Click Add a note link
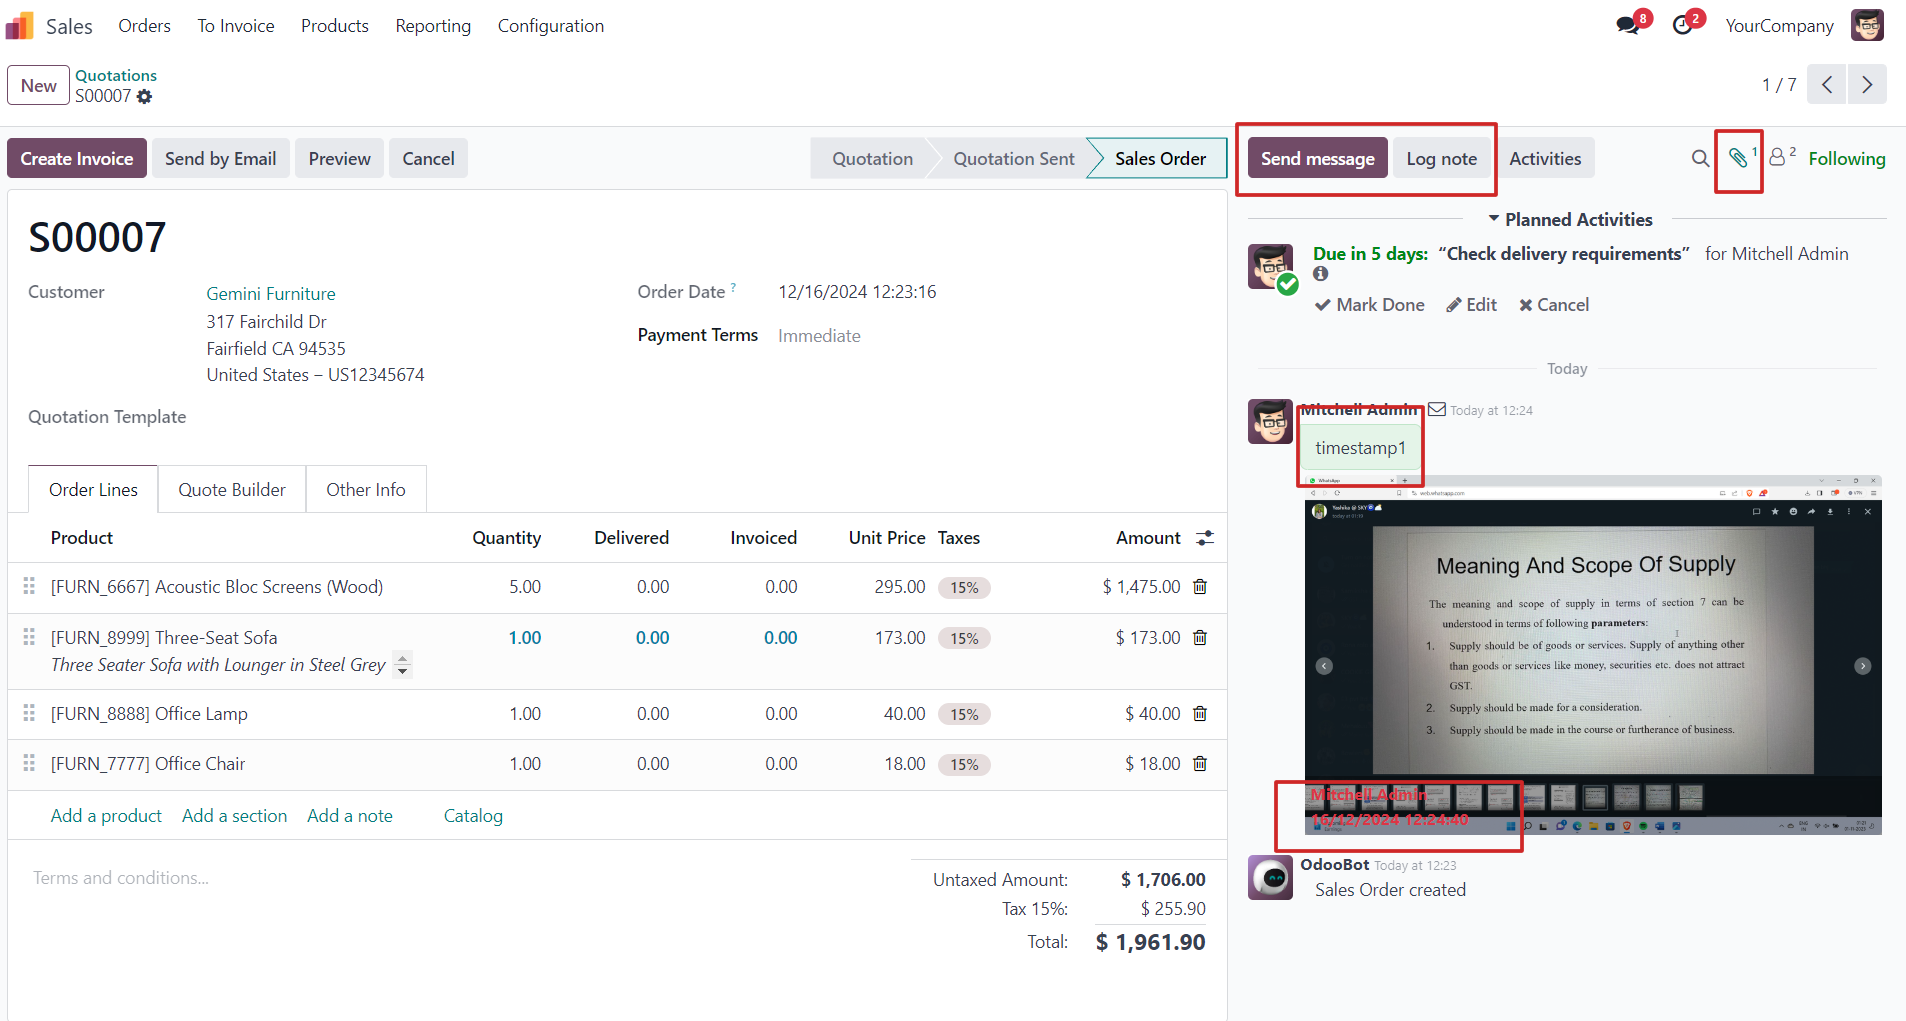 350,816
